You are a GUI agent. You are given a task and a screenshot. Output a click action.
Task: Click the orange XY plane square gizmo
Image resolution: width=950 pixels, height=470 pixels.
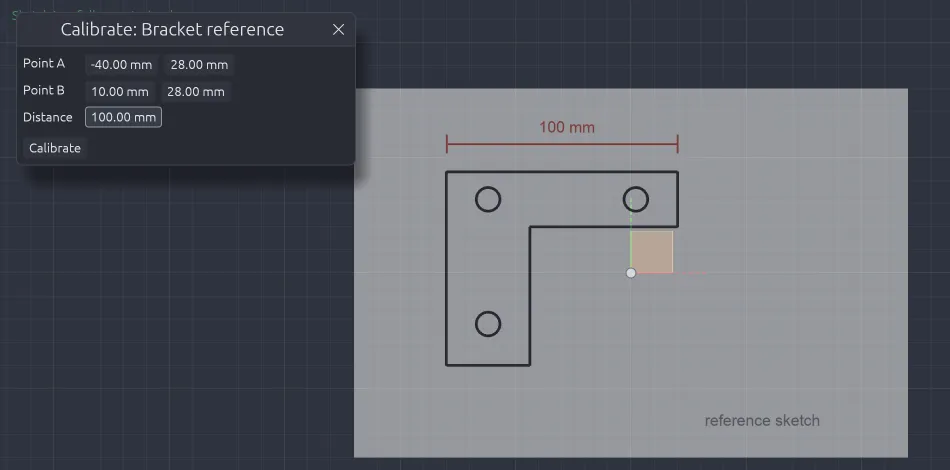(652, 252)
